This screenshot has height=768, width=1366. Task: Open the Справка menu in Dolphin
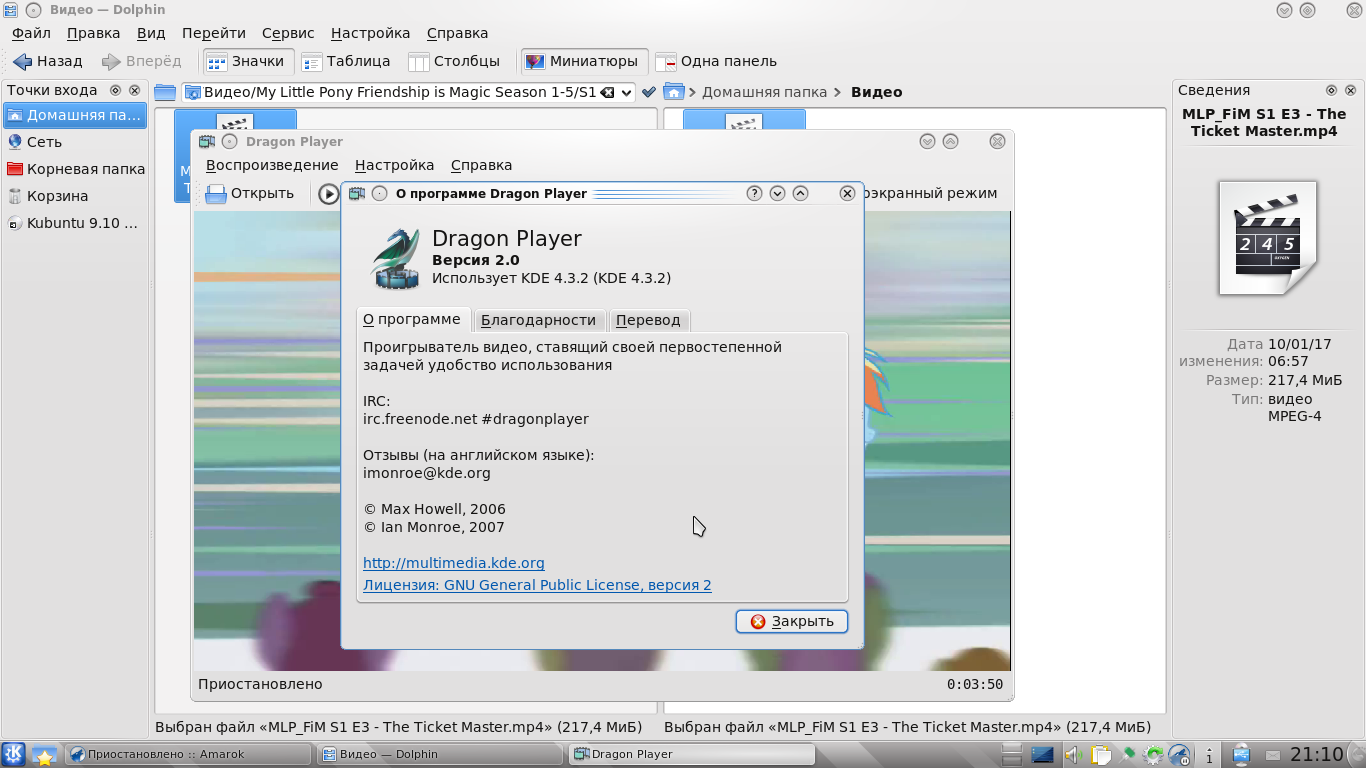click(457, 33)
